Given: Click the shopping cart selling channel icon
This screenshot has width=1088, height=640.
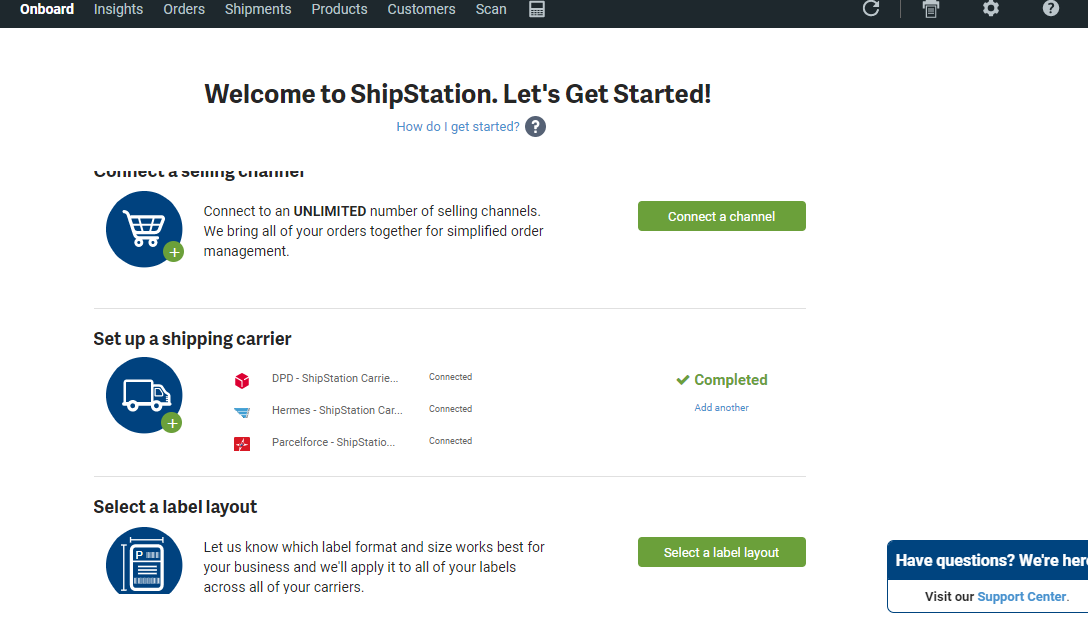Looking at the screenshot, I should (x=144, y=229).
